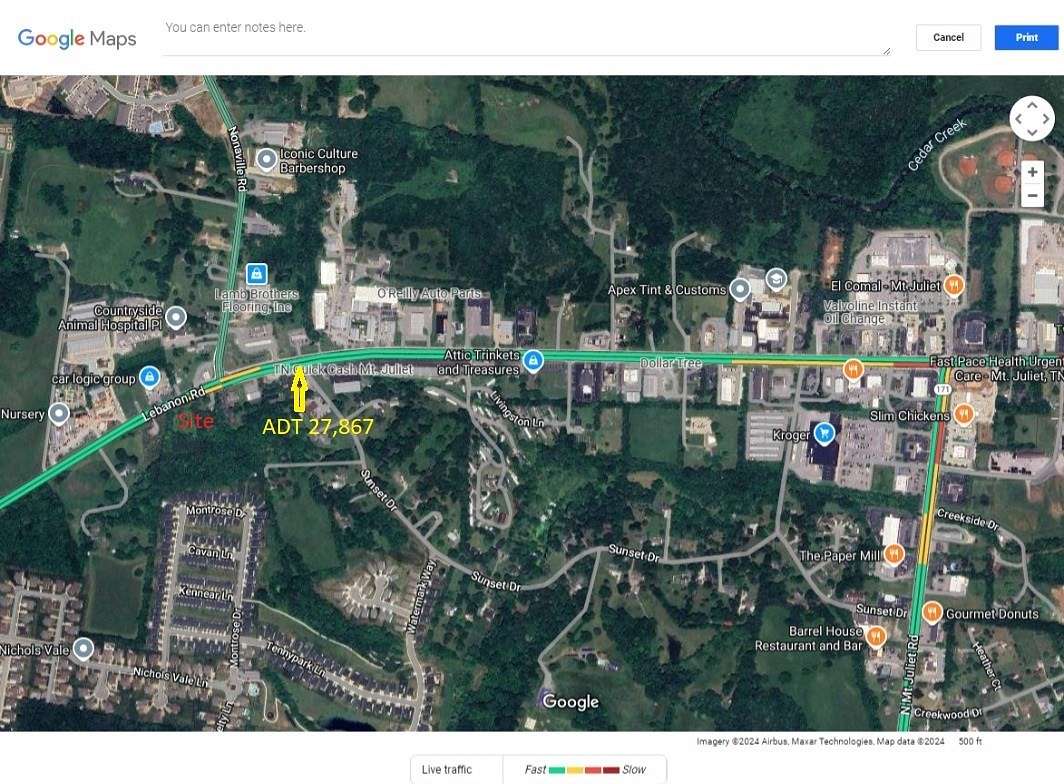Zoom out using the minus icon
Screen dimensions: 1064x784
(x=1032, y=194)
